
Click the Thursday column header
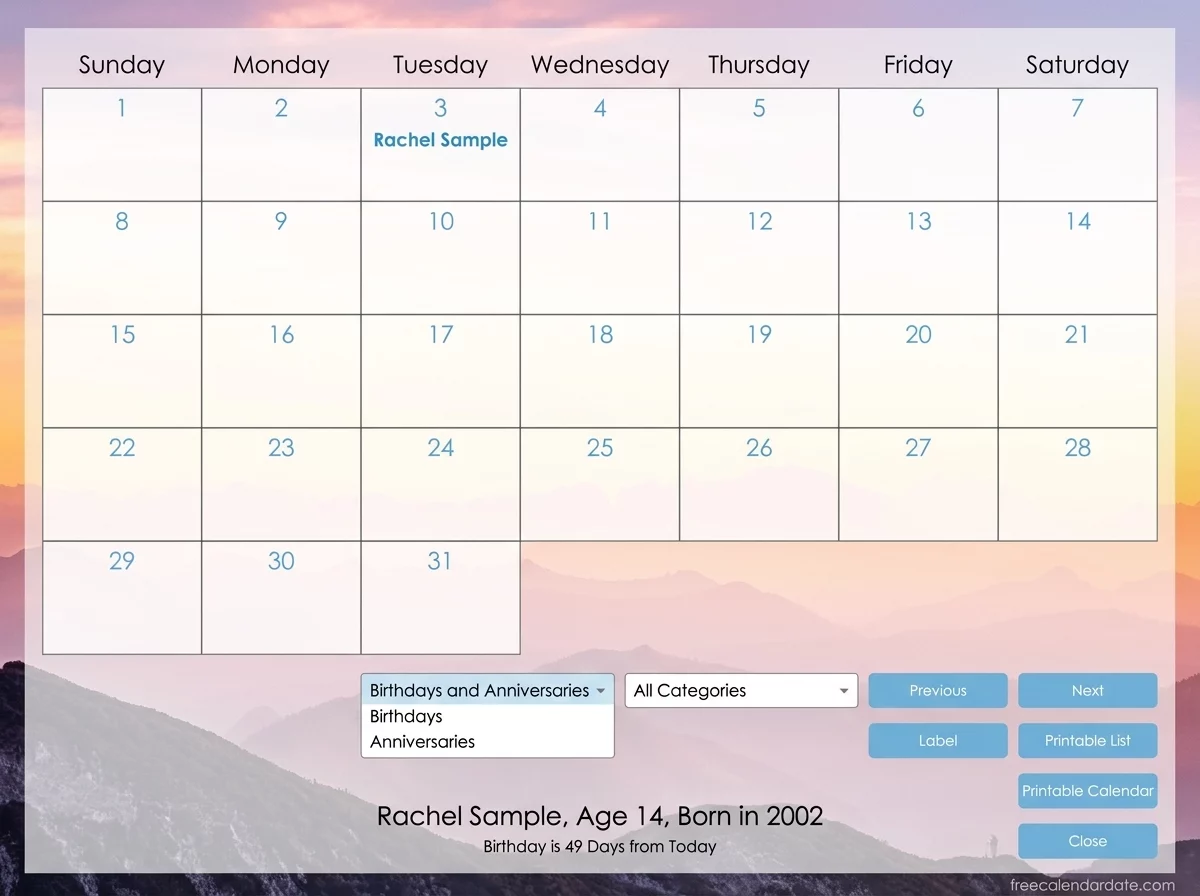pos(759,65)
